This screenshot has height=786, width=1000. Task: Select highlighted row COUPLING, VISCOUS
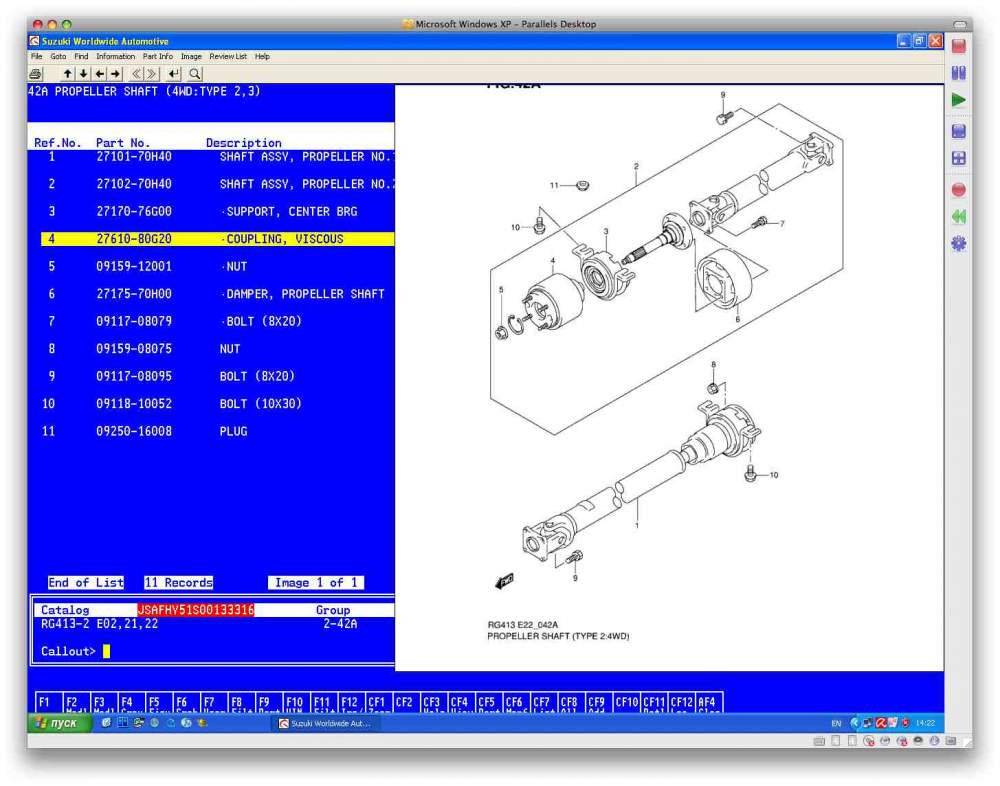217,239
